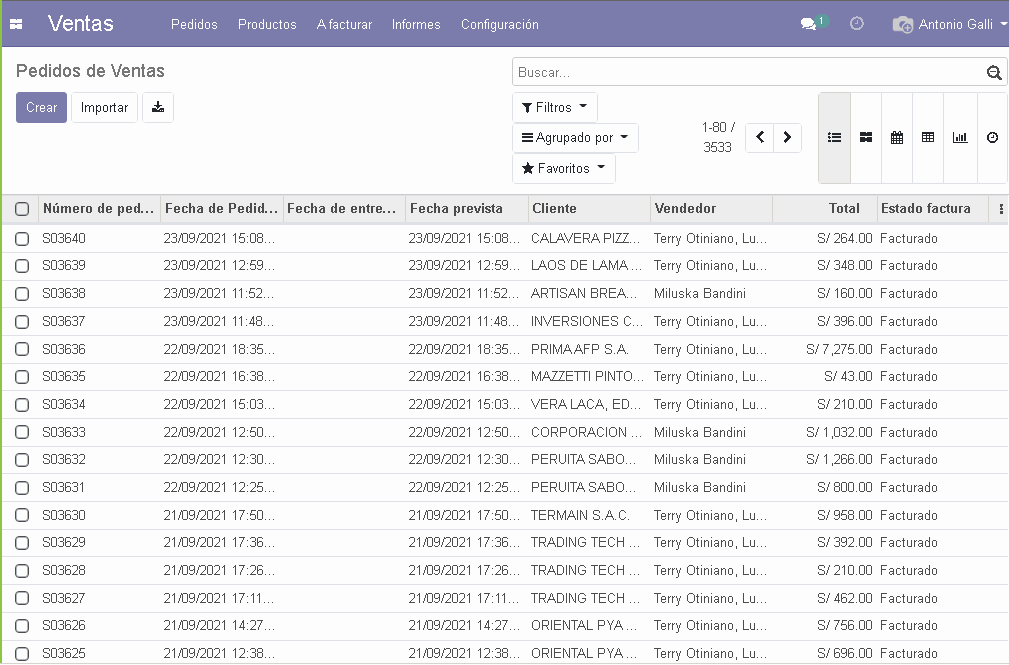Click the Crear button

(41, 108)
